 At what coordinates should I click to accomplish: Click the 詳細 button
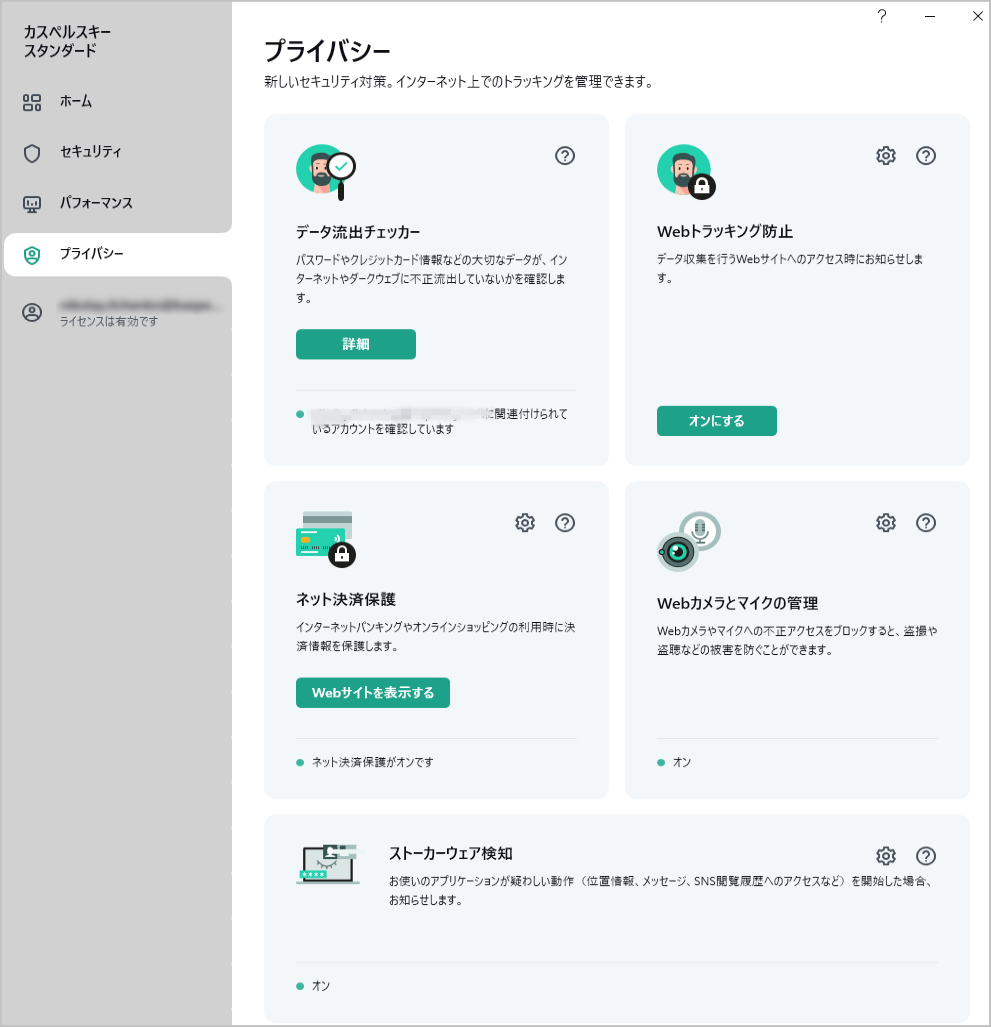pos(356,345)
